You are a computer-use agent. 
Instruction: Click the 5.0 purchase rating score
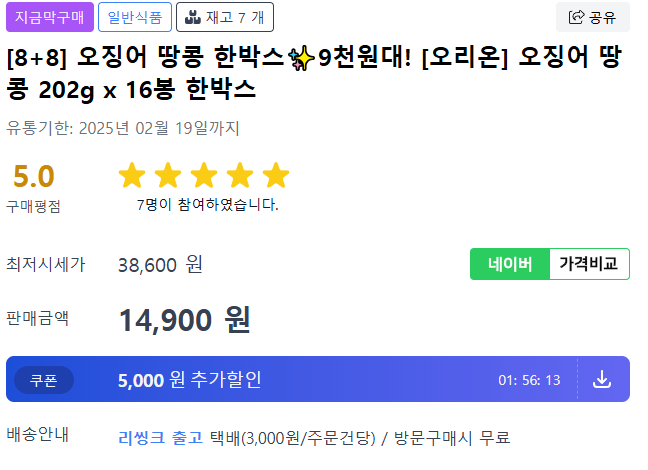click(33, 177)
